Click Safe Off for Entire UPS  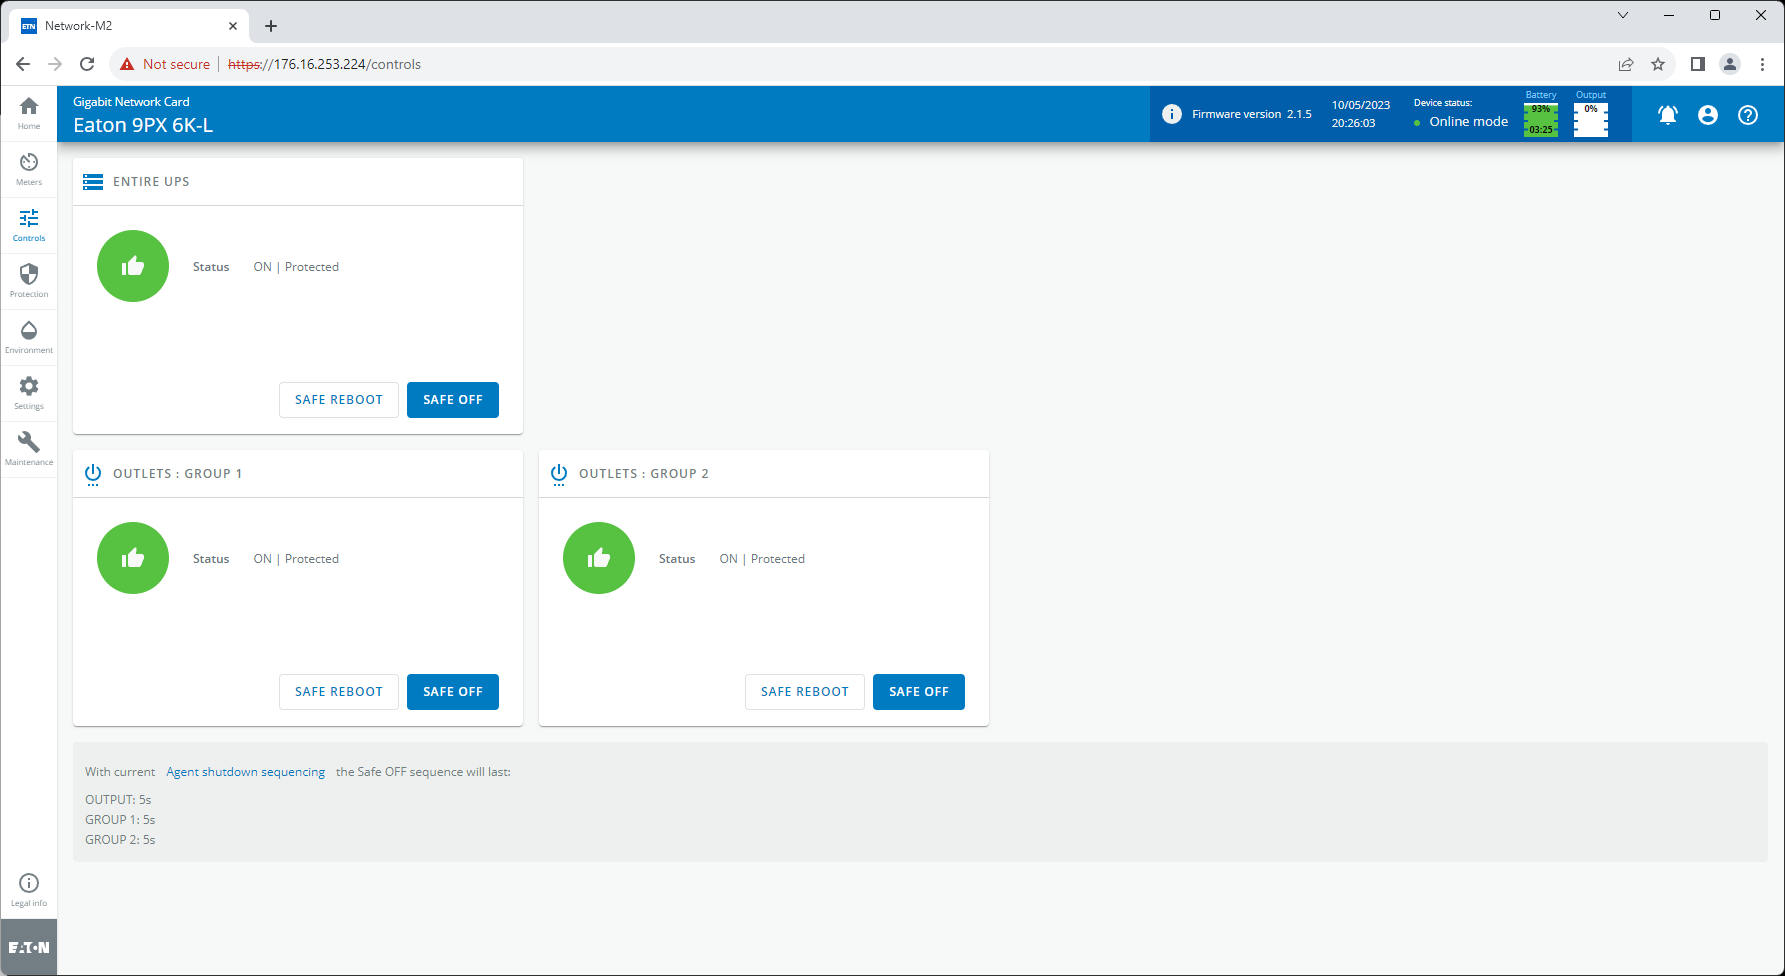(x=453, y=400)
